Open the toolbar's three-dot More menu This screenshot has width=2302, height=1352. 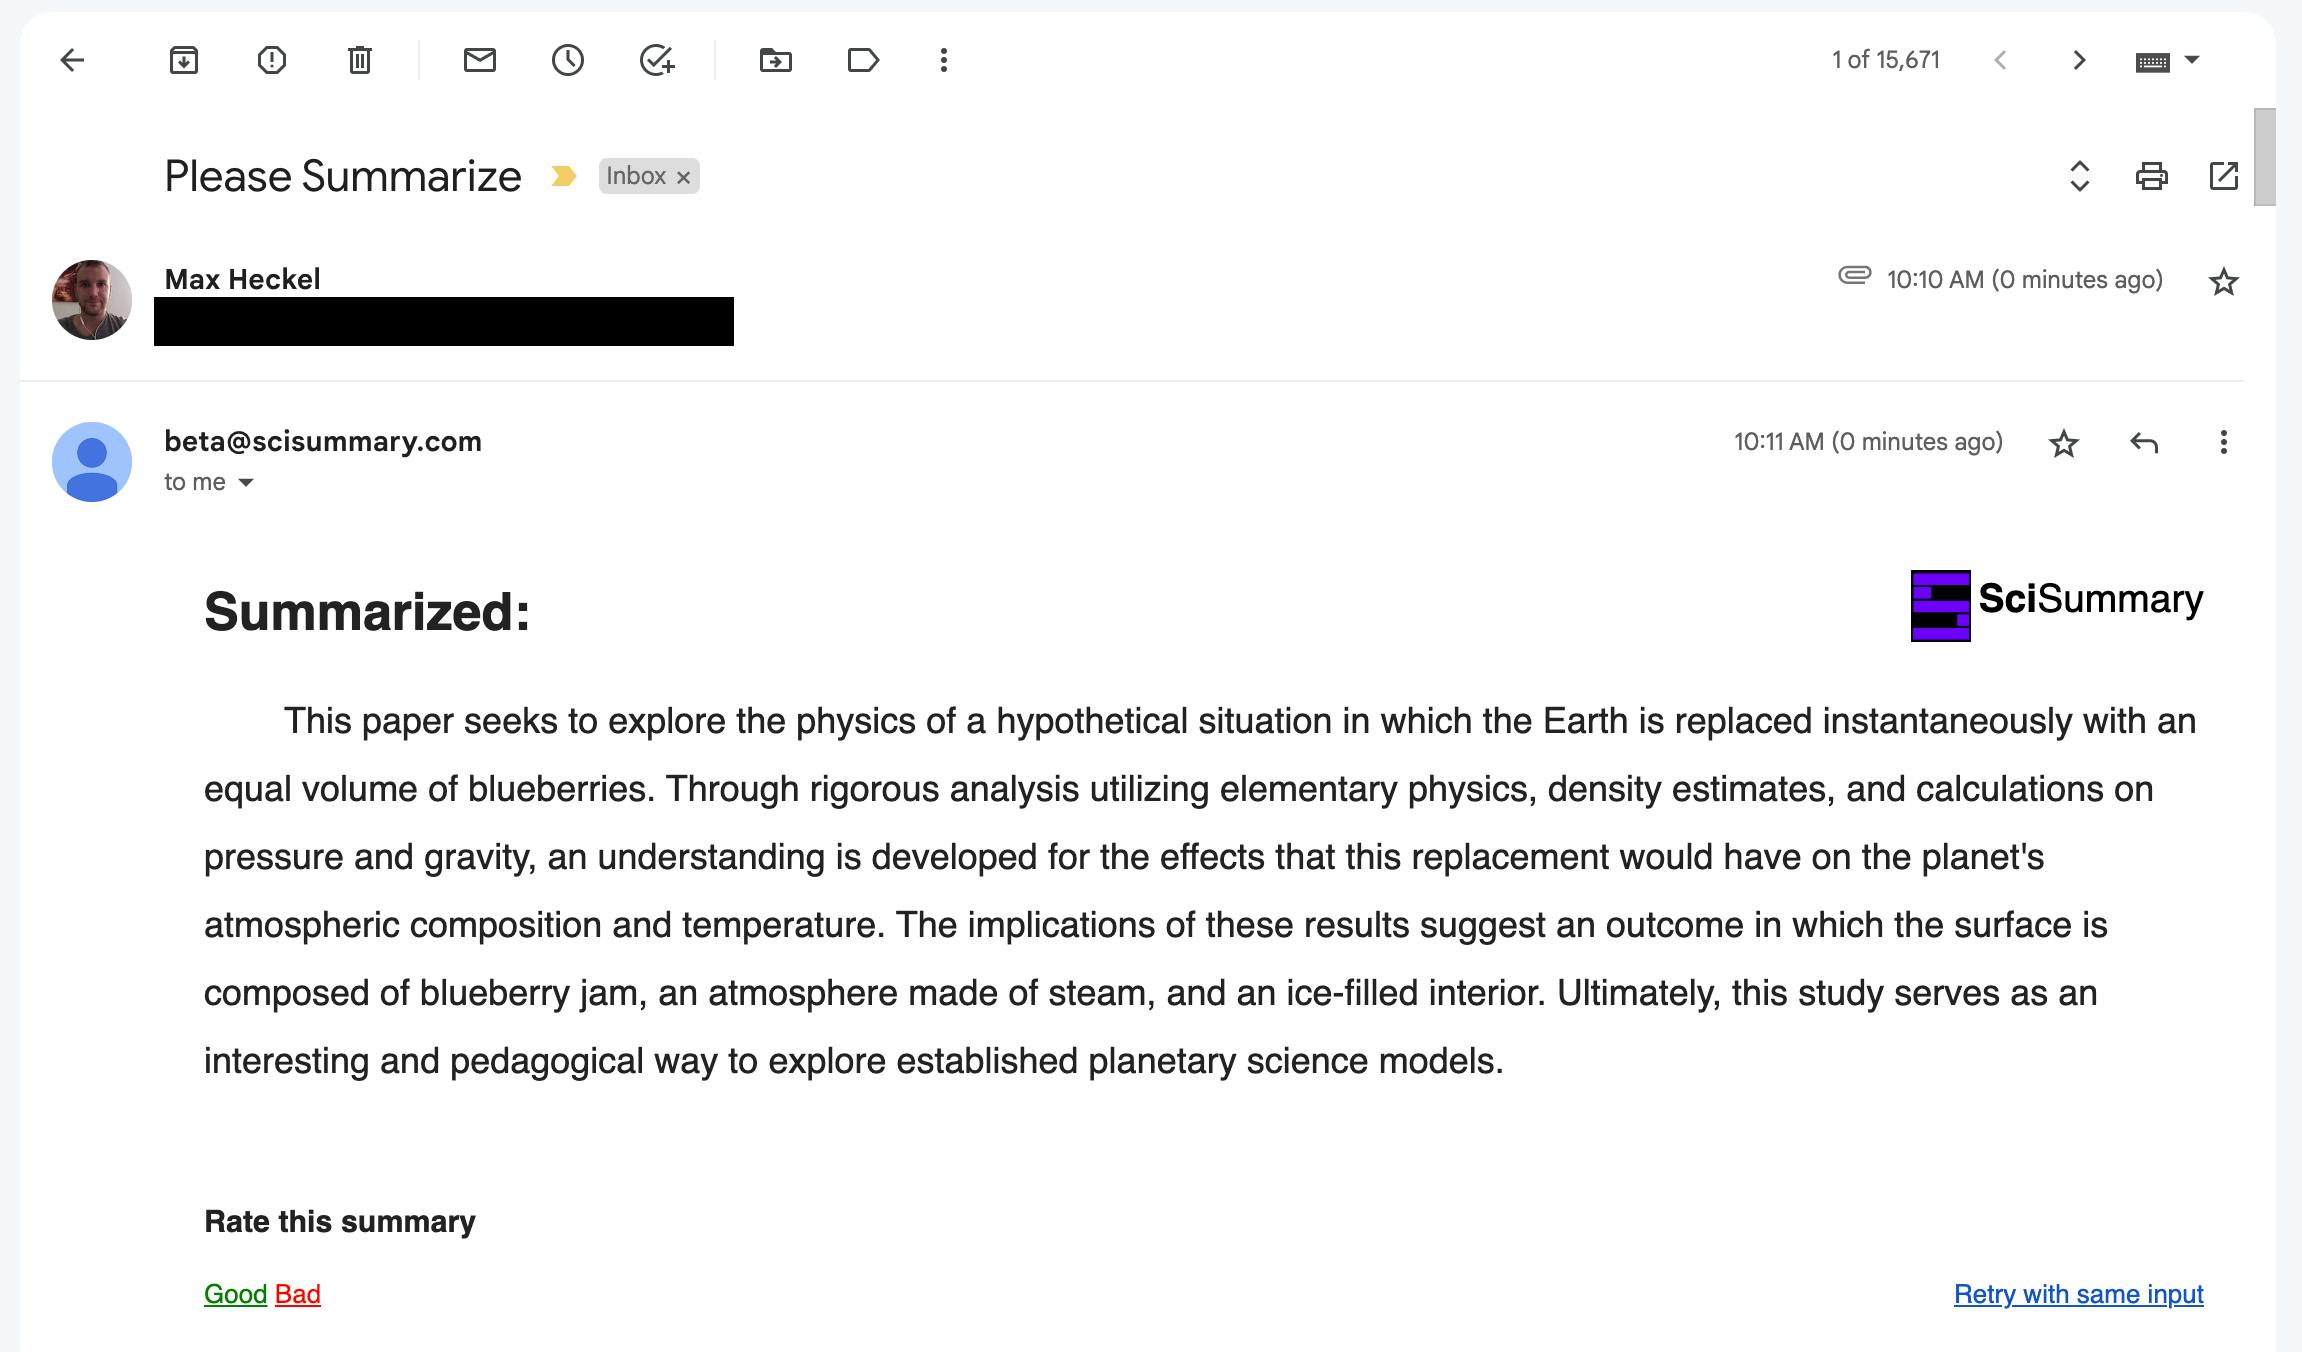[x=943, y=60]
